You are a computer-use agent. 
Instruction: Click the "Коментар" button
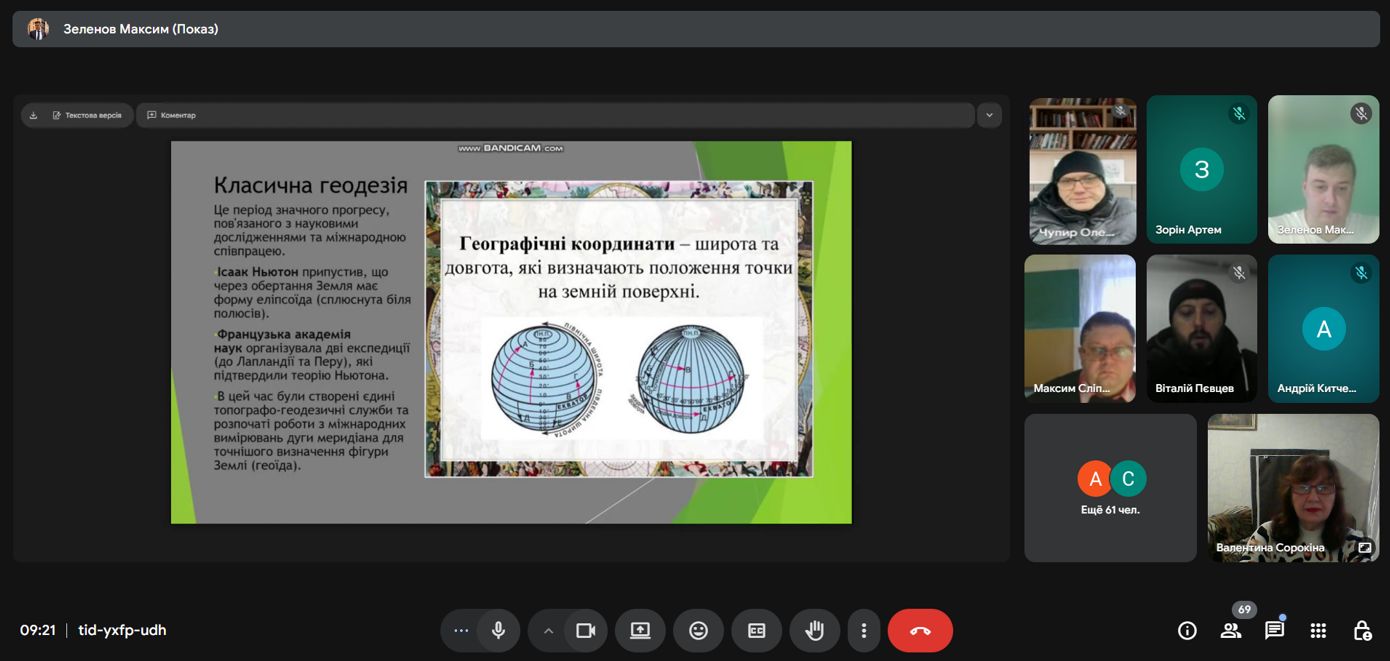tap(172, 115)
